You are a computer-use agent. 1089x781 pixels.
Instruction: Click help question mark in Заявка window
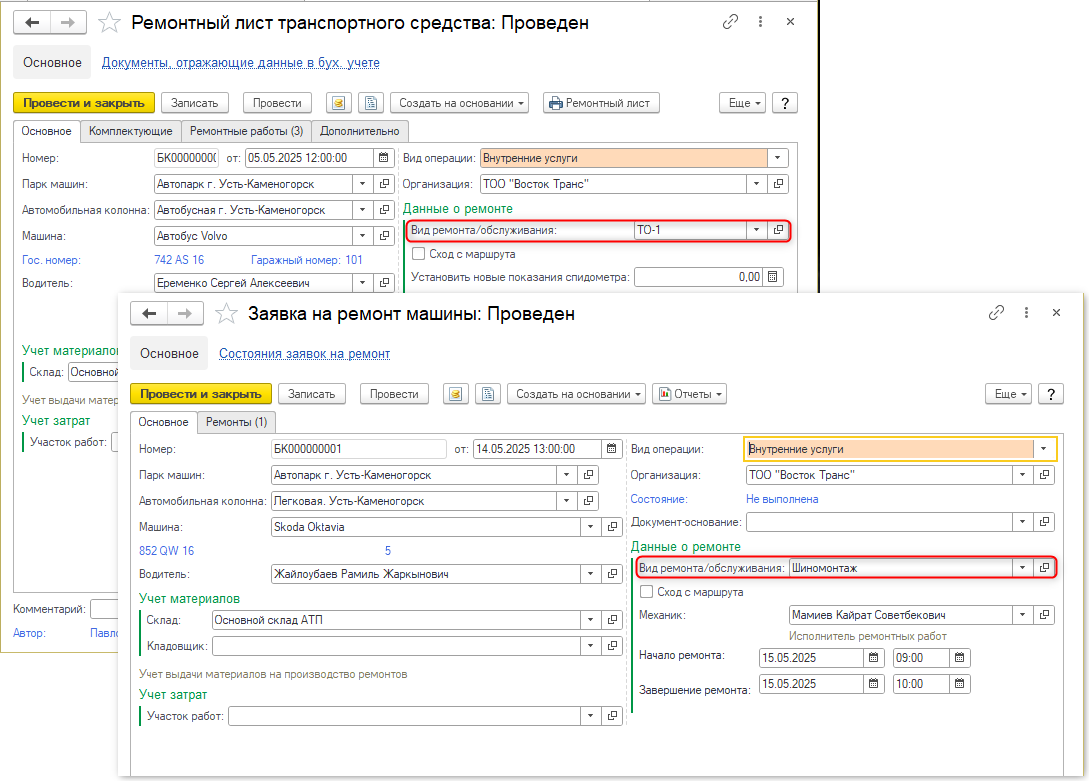tap(1050, 394)
